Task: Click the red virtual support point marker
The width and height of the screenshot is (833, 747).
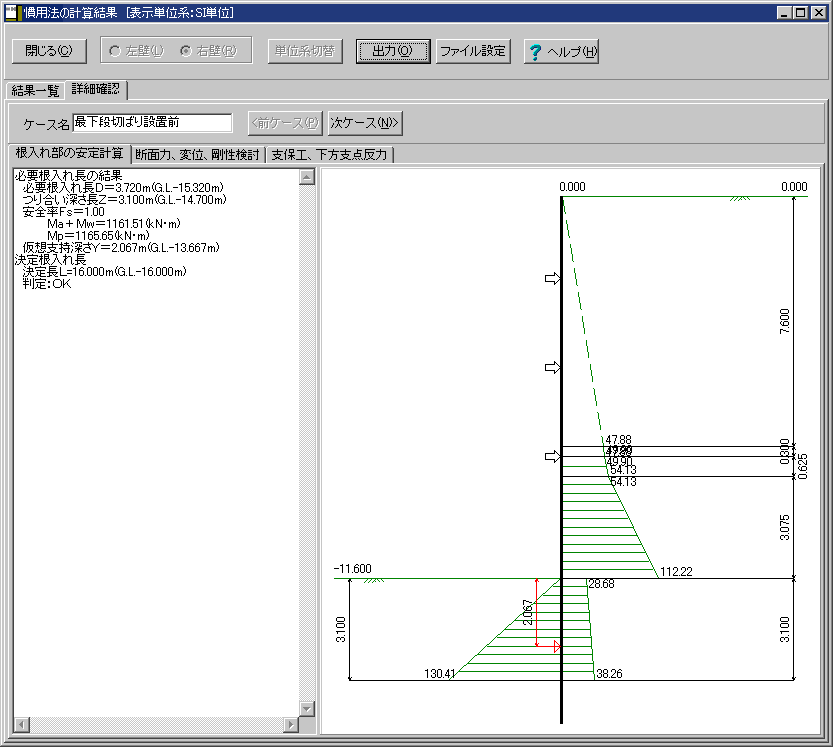Action: (x=557, y=647)
